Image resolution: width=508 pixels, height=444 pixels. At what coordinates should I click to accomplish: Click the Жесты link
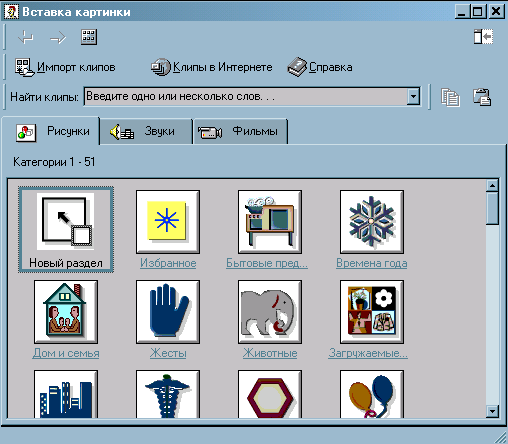point(168,353)
